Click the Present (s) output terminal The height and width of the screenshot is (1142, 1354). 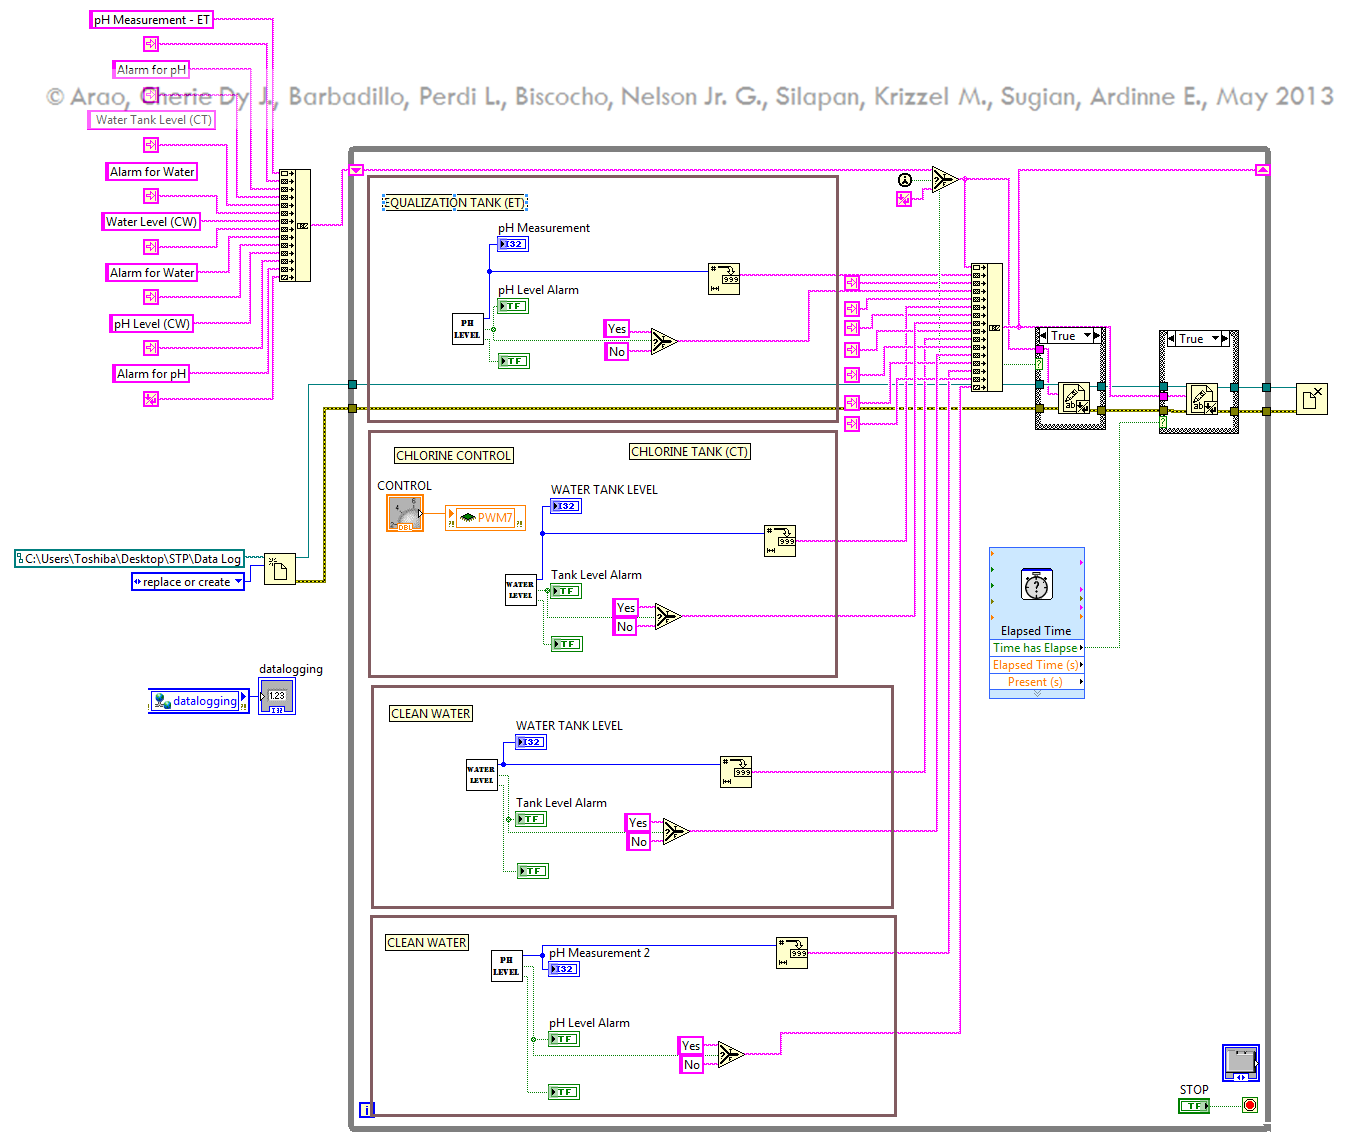click(x=1037, y=682)
